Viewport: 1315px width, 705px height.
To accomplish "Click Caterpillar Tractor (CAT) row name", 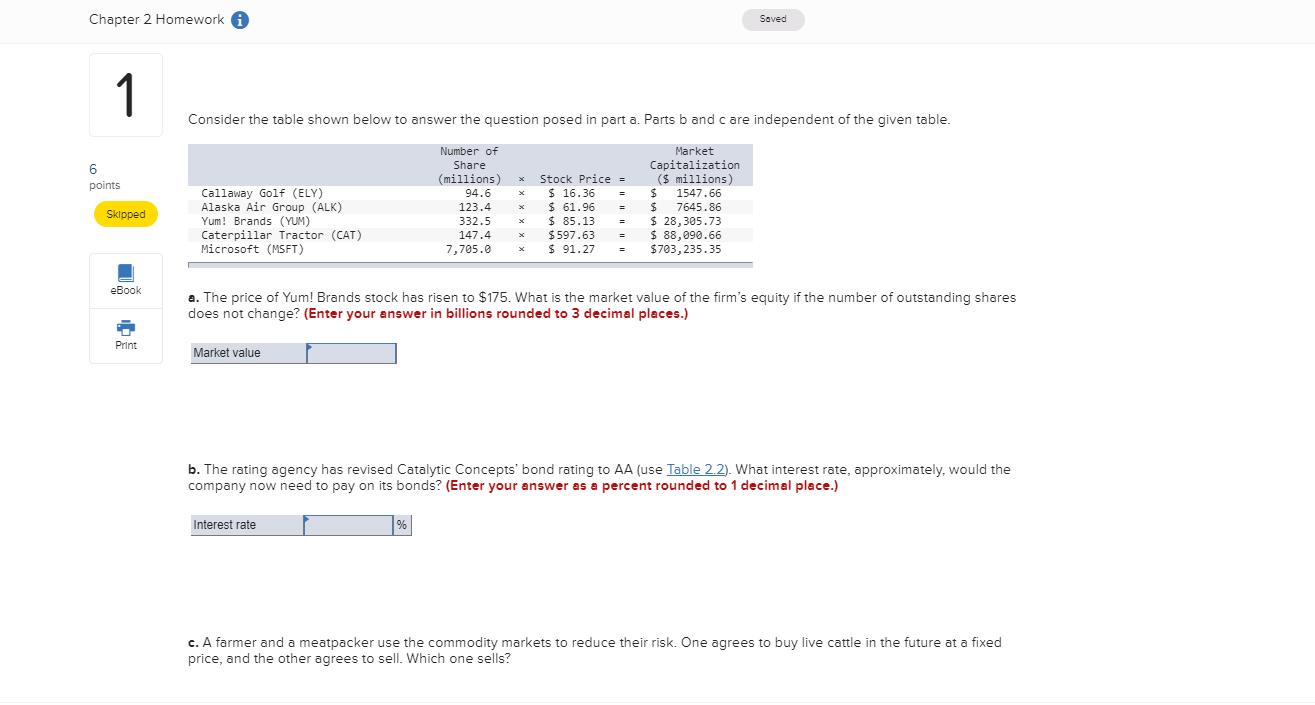I will (282, 235).
